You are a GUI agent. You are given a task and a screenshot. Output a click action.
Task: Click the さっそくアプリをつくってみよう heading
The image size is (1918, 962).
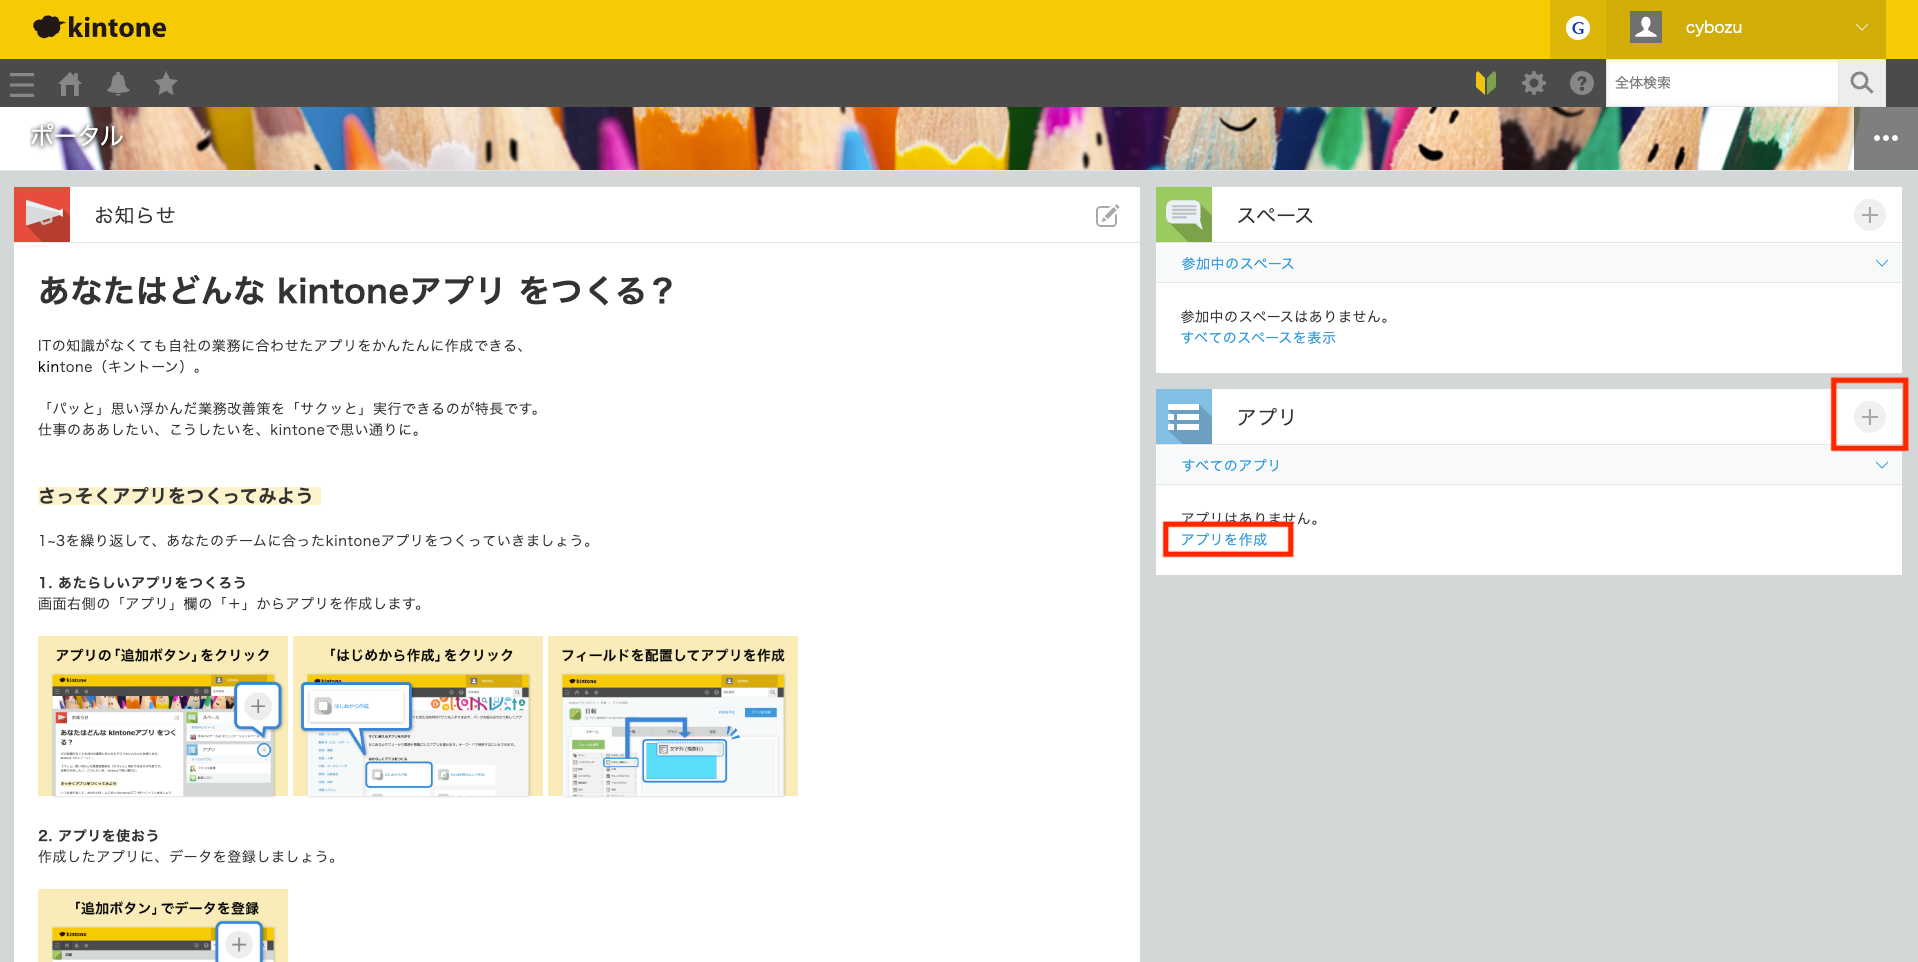176,496
